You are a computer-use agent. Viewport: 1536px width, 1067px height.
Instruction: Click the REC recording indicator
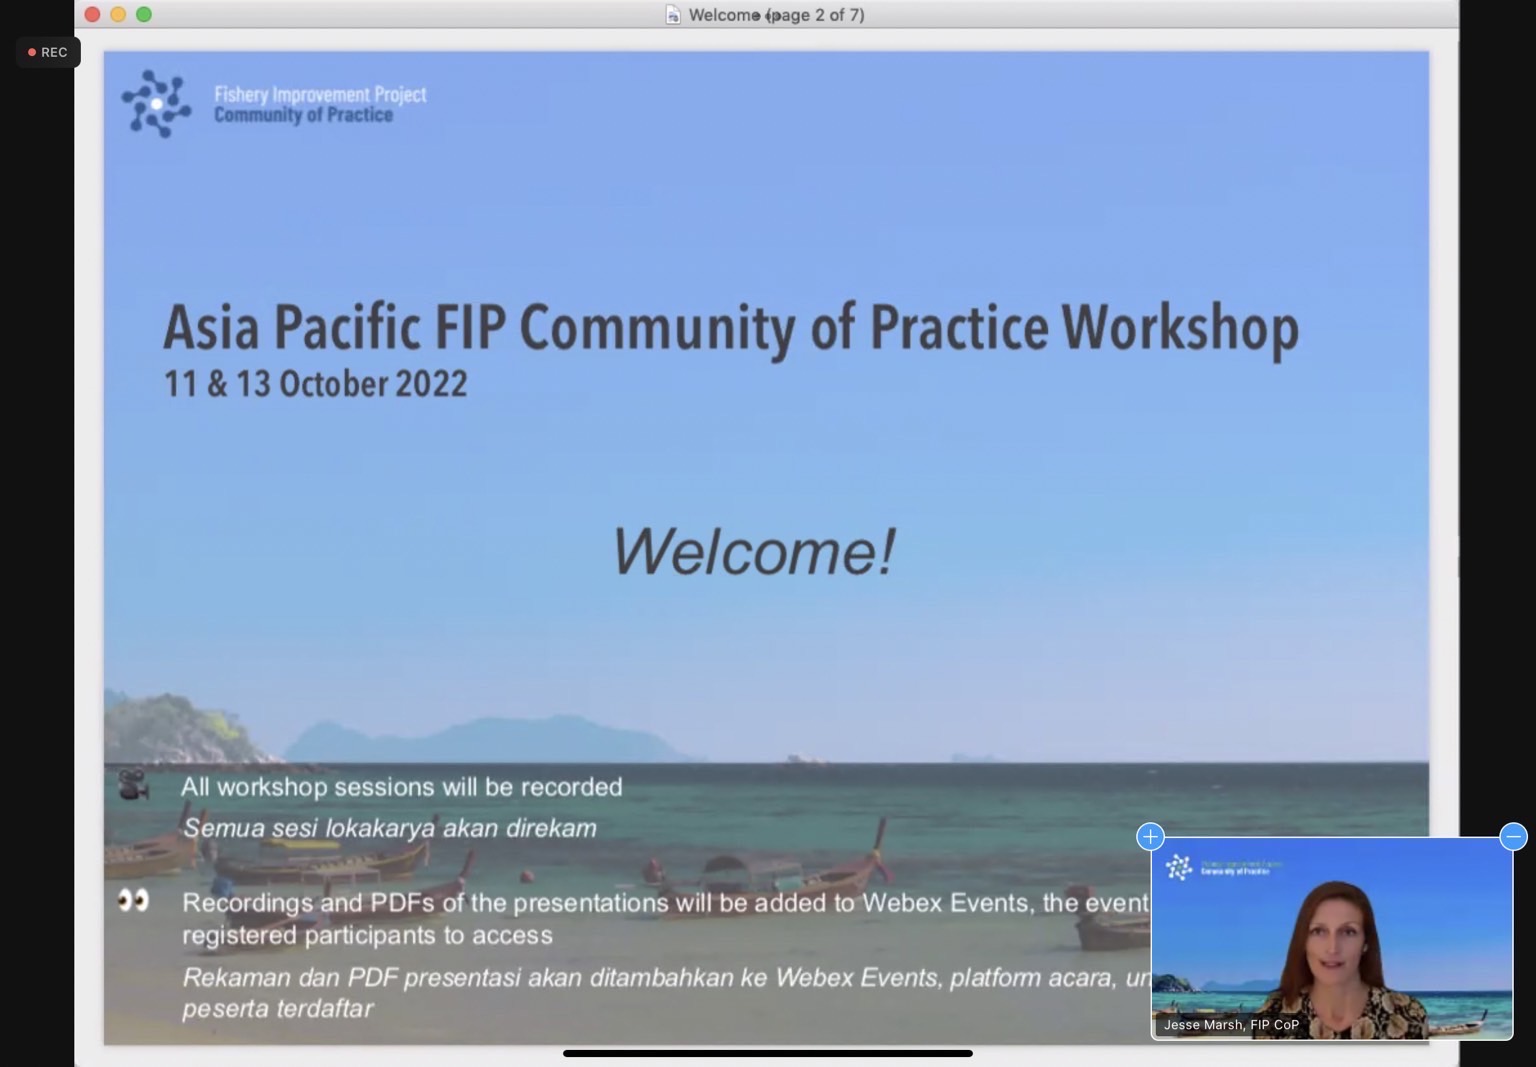[48, 52]
